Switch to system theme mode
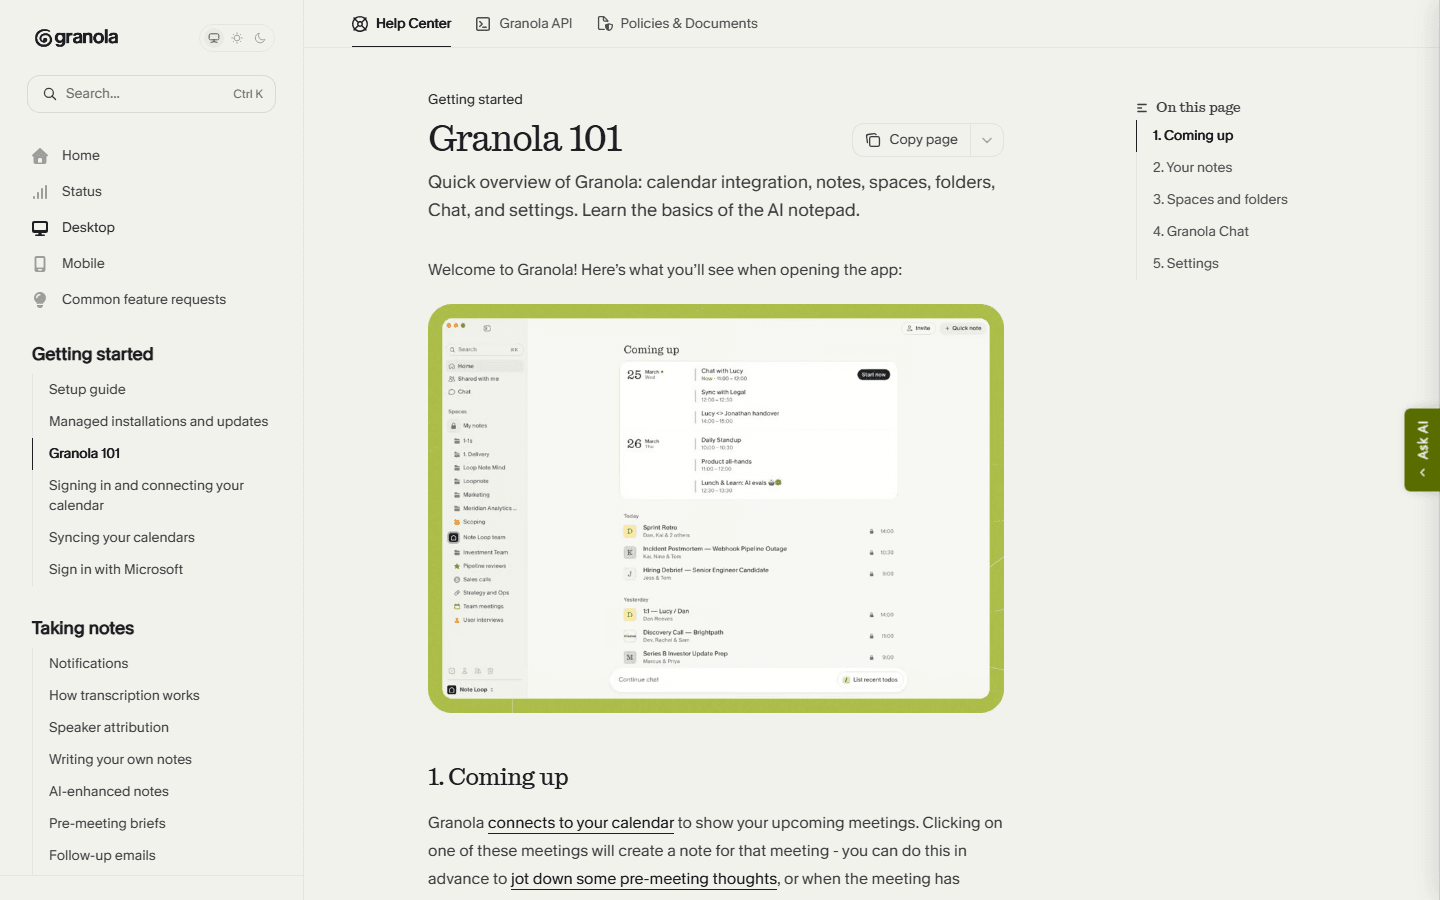Screen dimensions: 1440x900 point(213,38)
